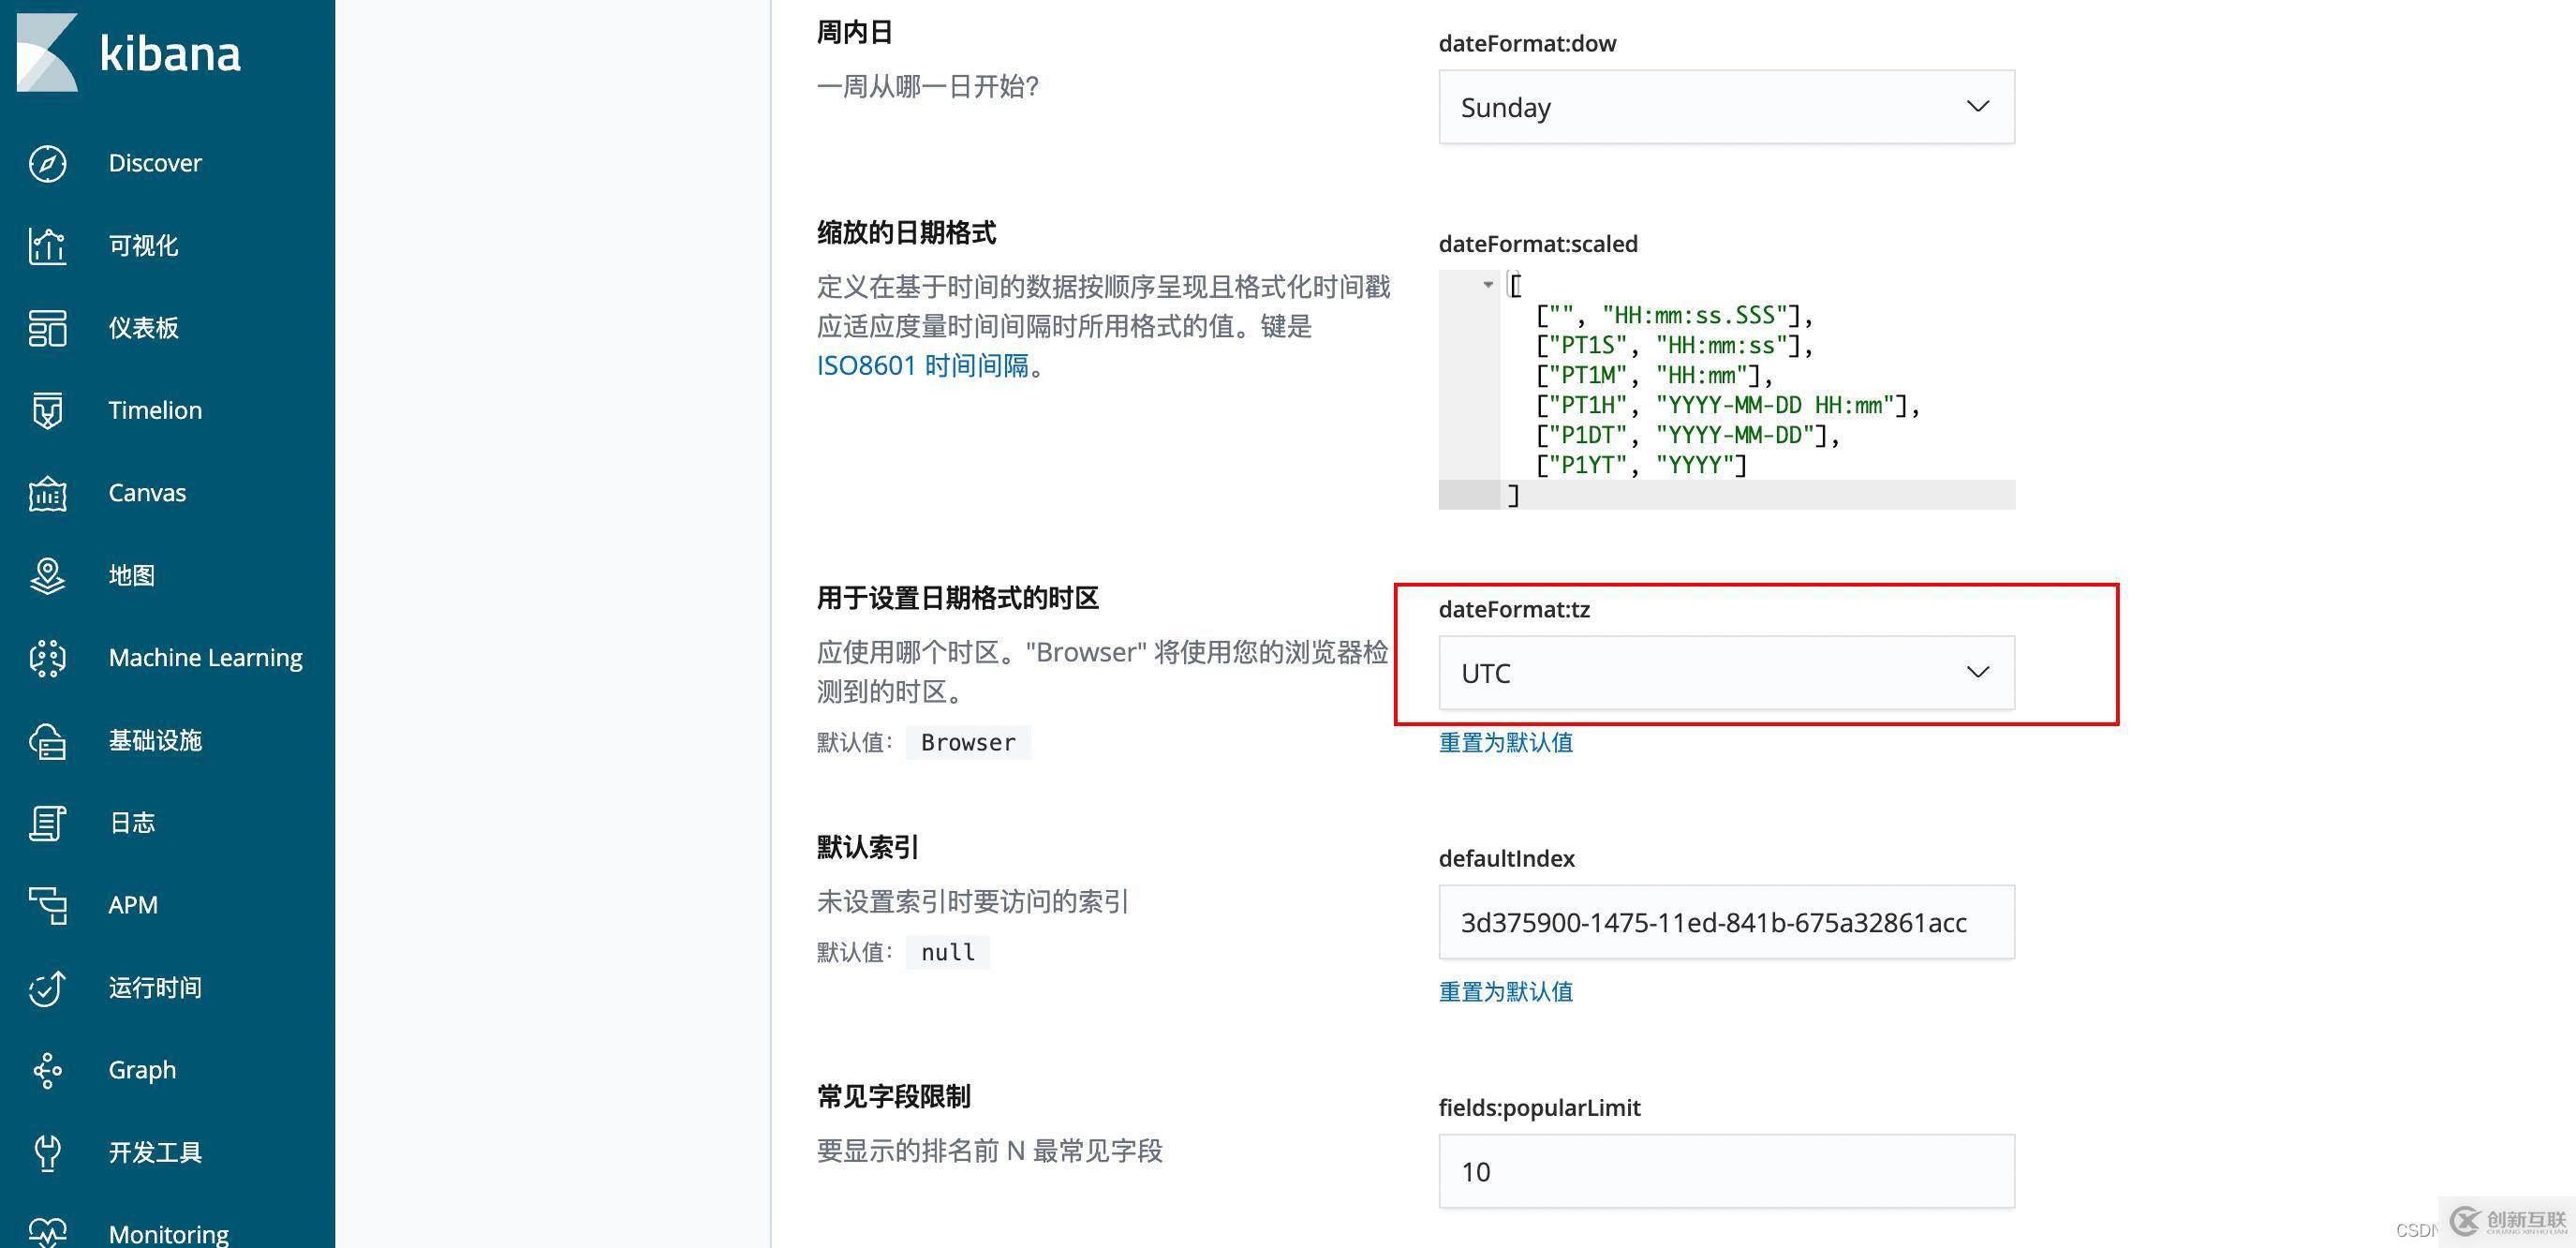Click the fields:popularLimit input field
Screen dimensions: 2576x1248
click(x=1726, y=1171)
